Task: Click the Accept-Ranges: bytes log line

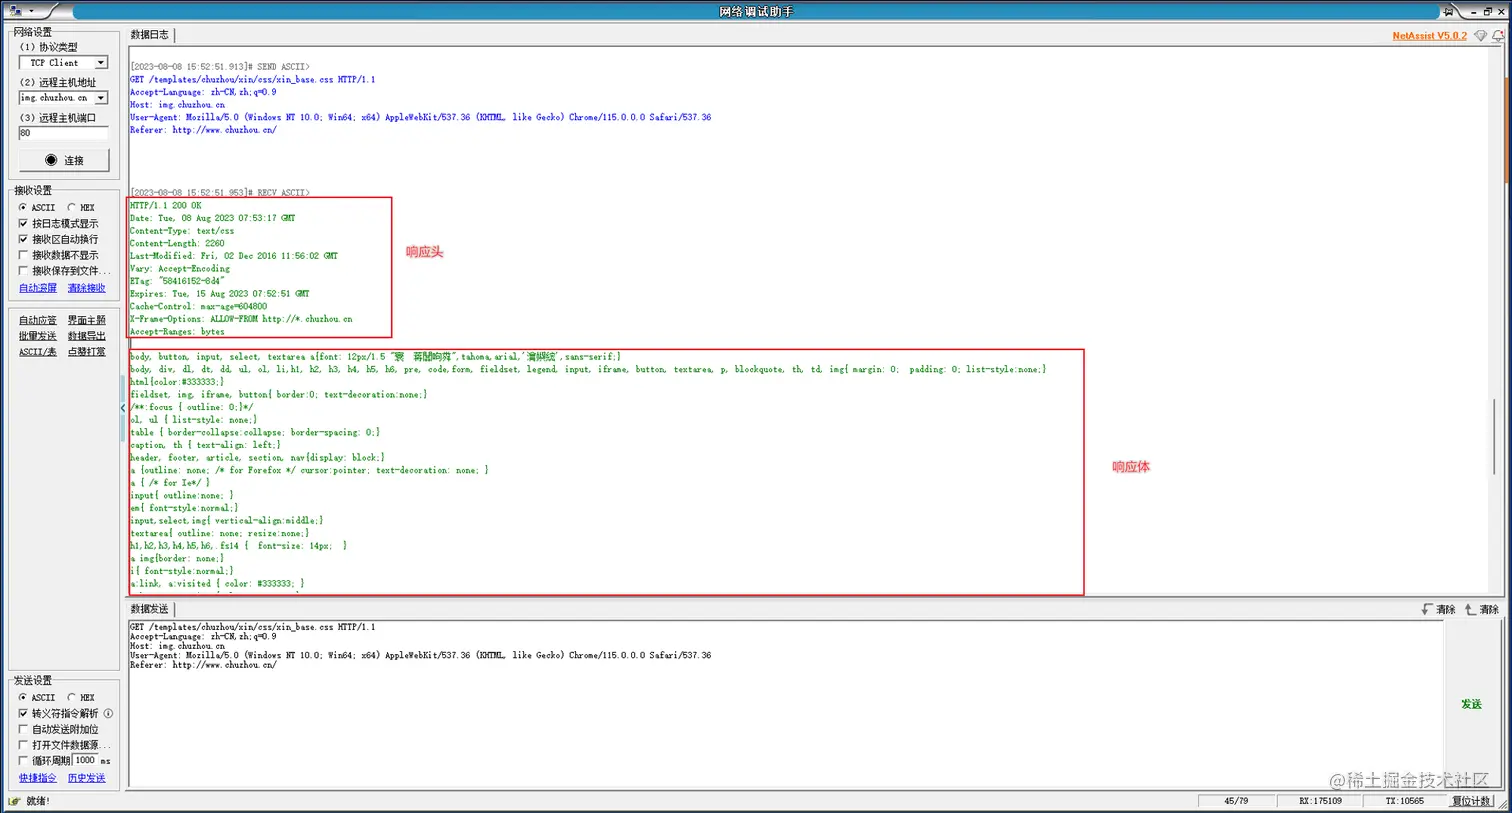Action: pos(177,331)
